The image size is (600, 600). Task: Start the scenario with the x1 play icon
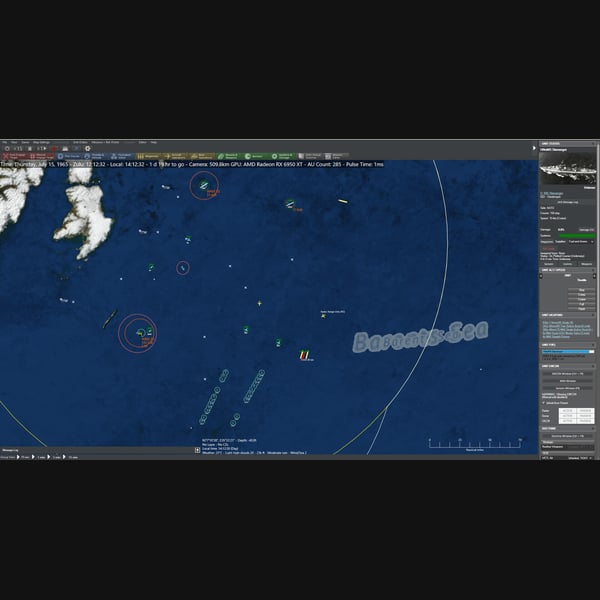point(42,148)
